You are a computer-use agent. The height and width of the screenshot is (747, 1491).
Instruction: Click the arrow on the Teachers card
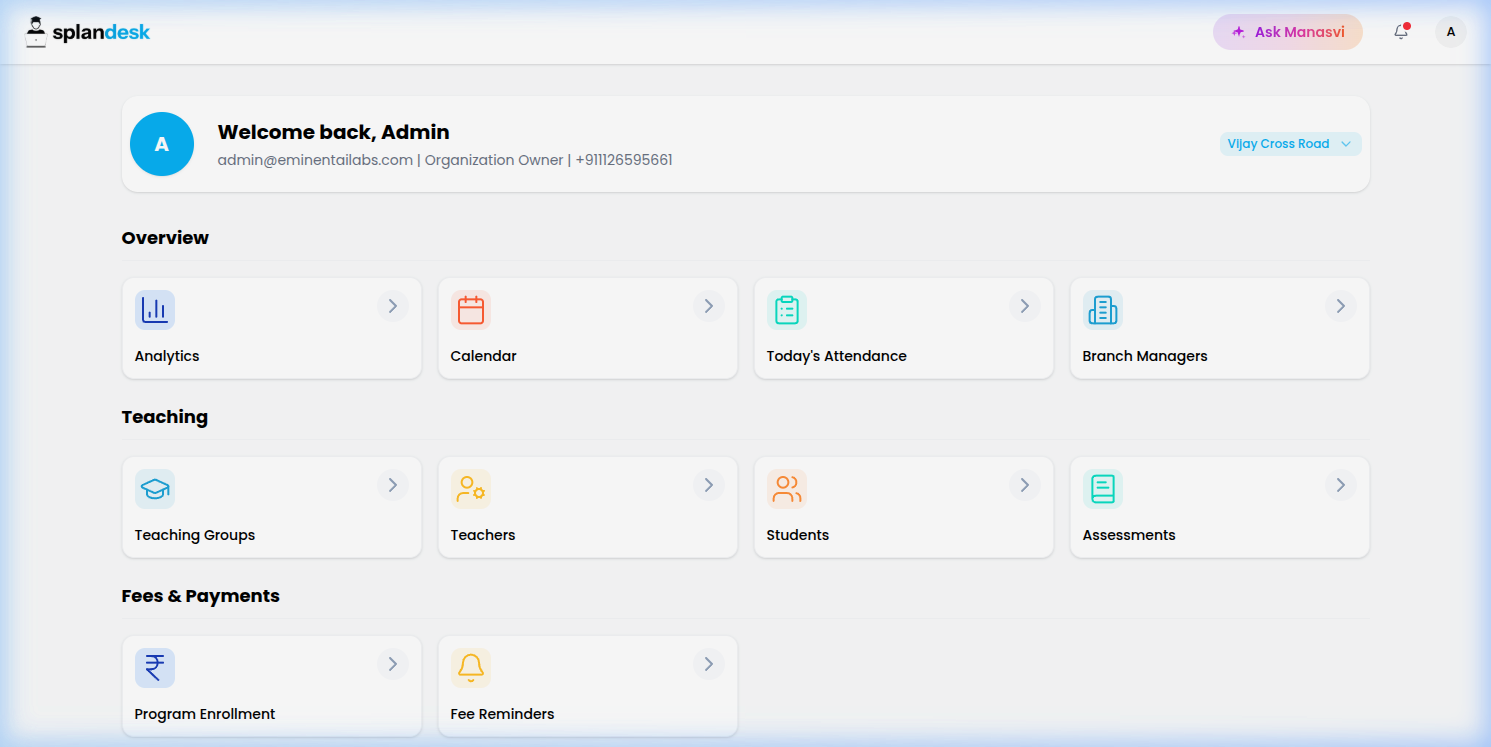pos(709,485)
